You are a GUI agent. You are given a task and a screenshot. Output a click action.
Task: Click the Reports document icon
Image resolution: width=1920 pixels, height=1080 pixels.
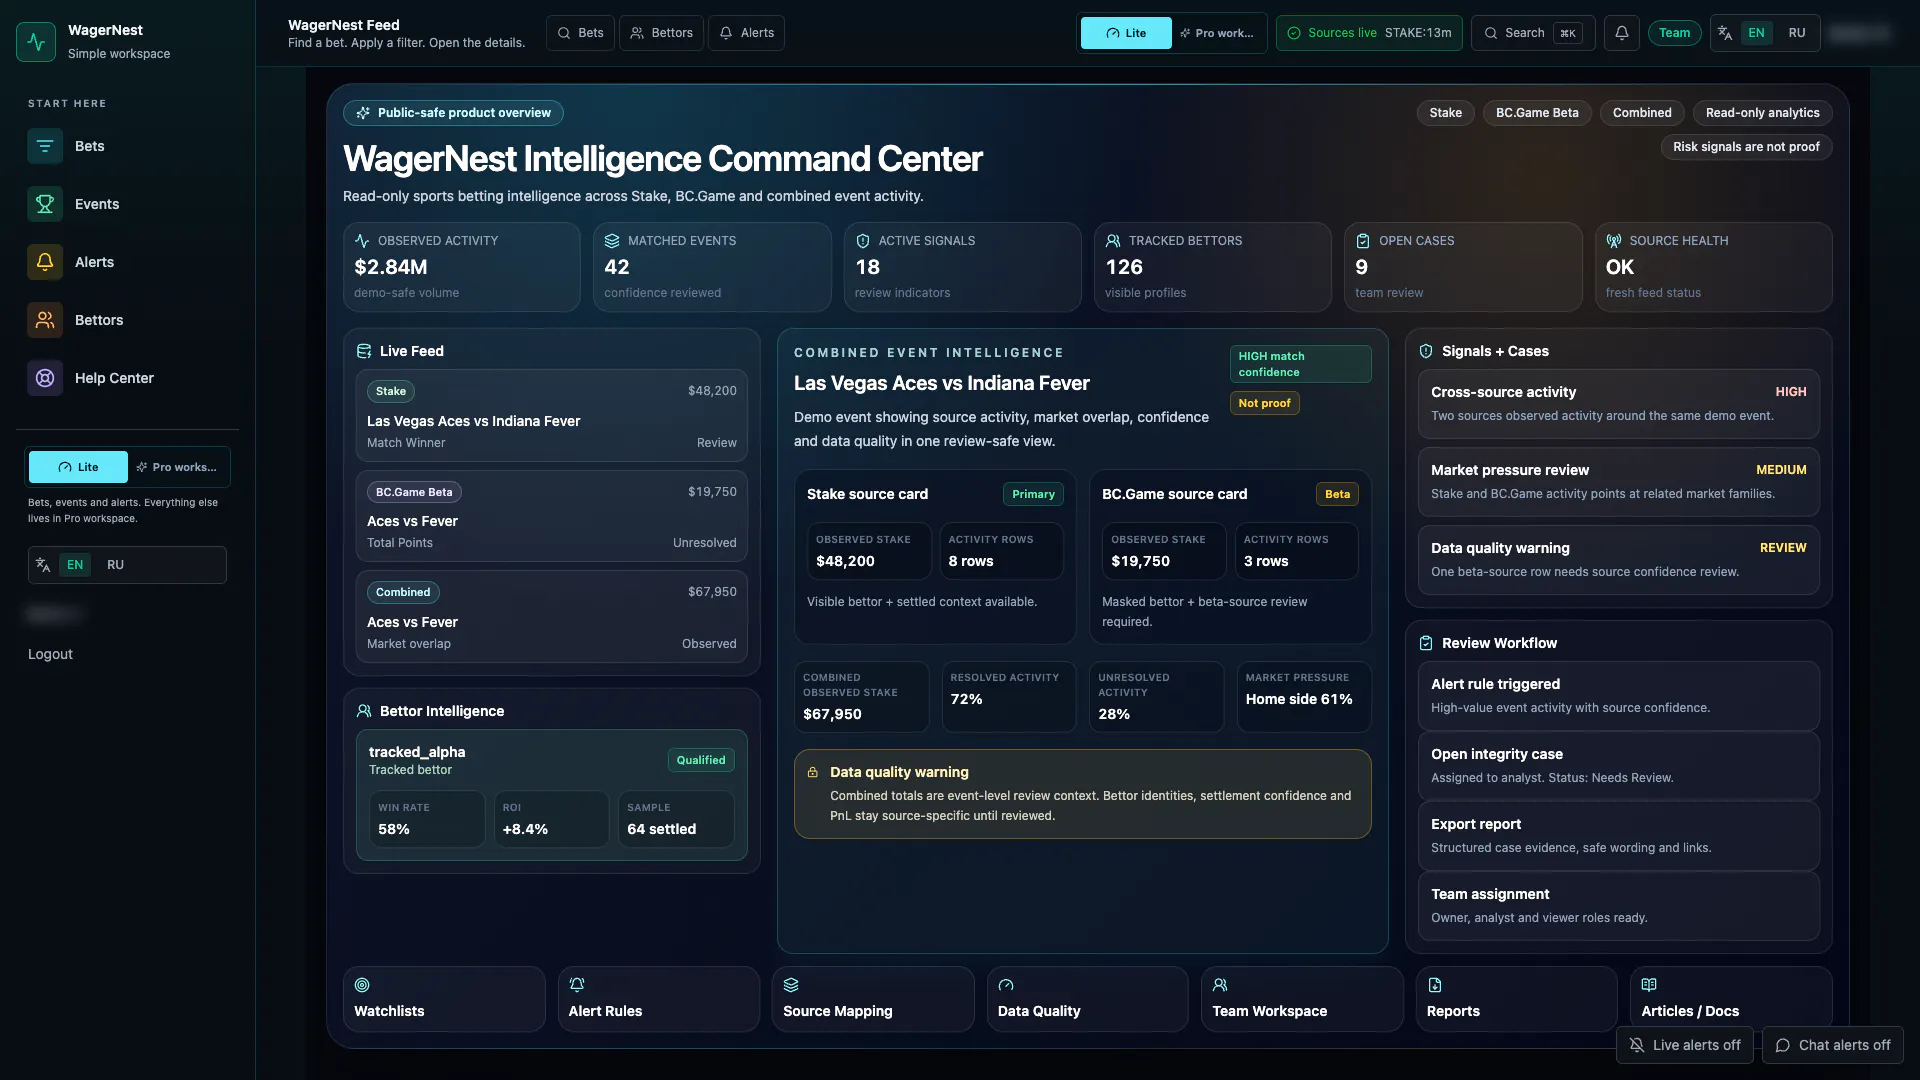[1435, 985]
